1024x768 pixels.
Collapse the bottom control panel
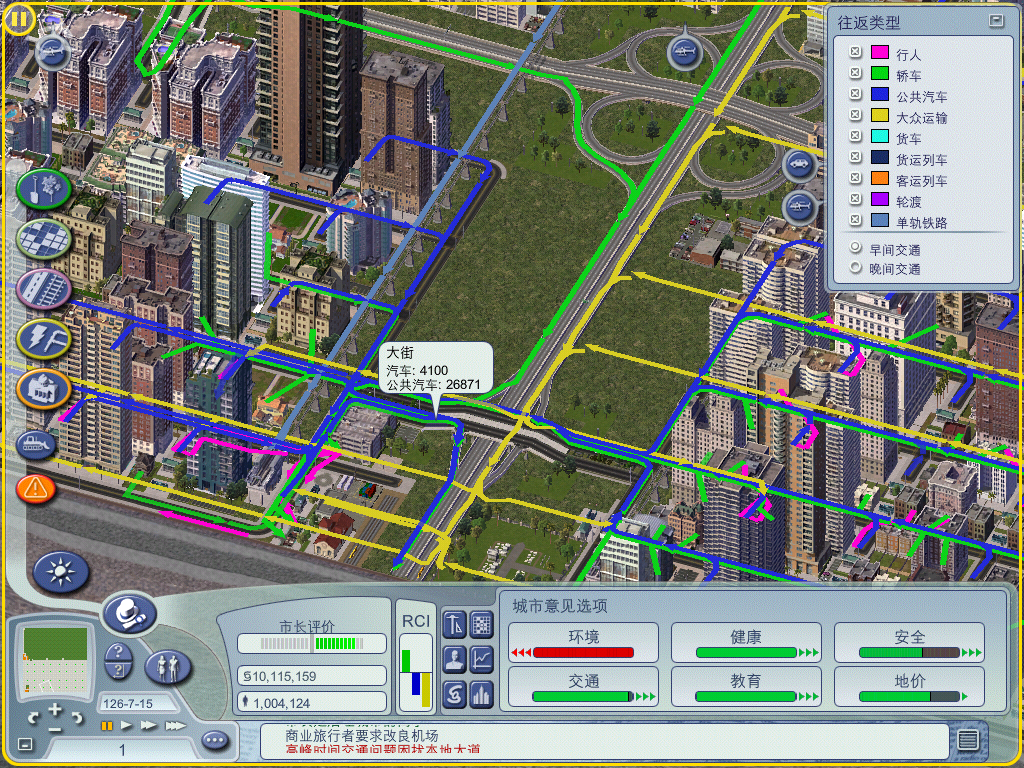click(25, 744)
